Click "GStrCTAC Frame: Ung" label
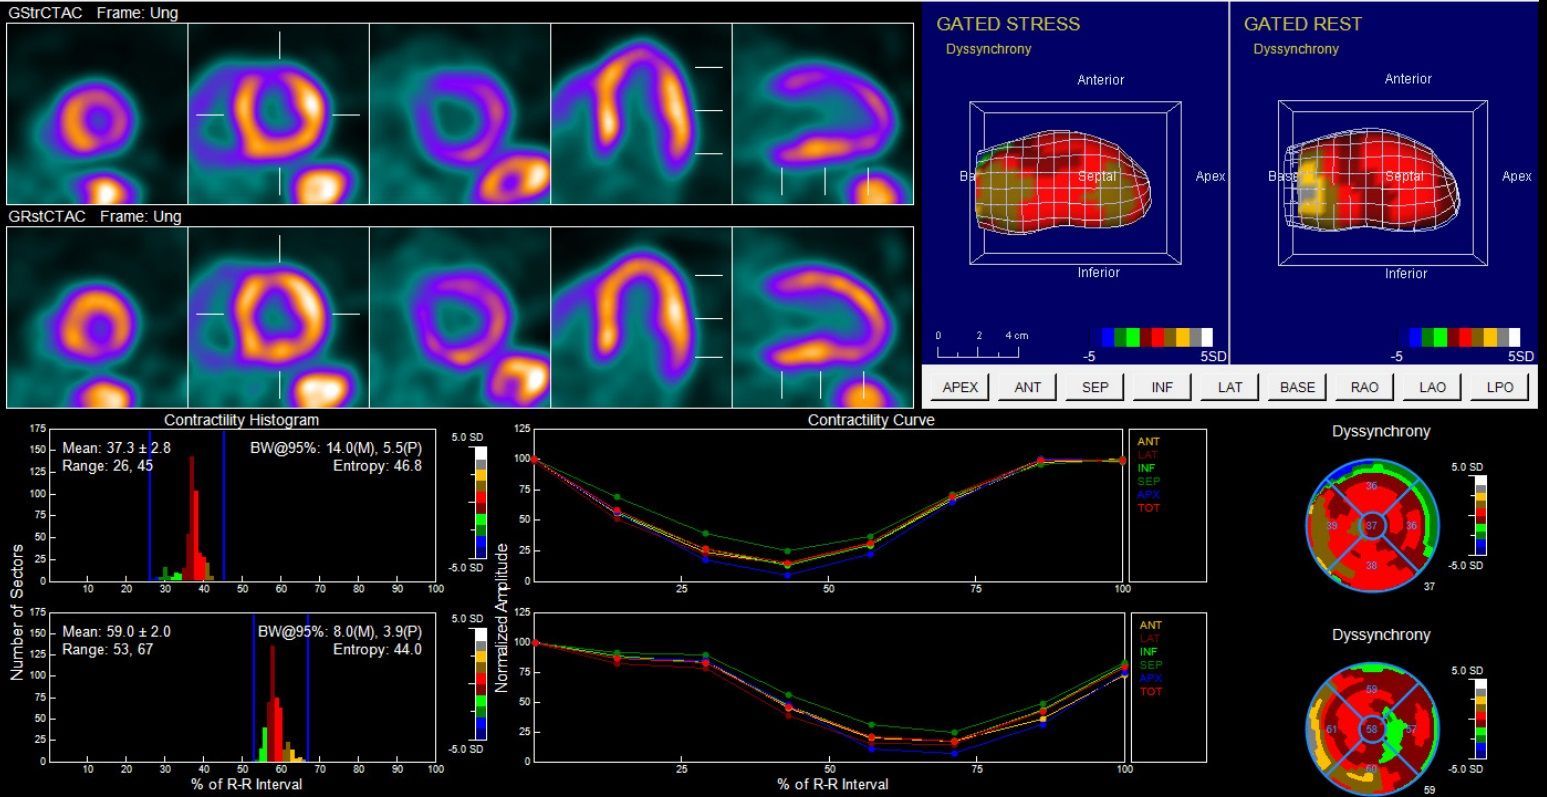This screenshot has width=1547, height=797. click(93, 14)
